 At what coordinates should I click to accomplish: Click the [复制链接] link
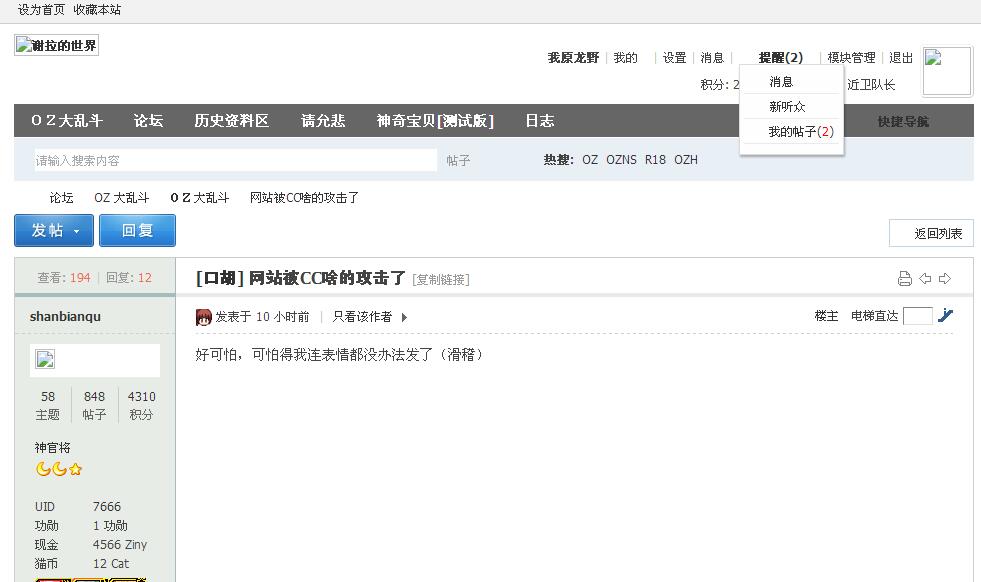(440, 280)
